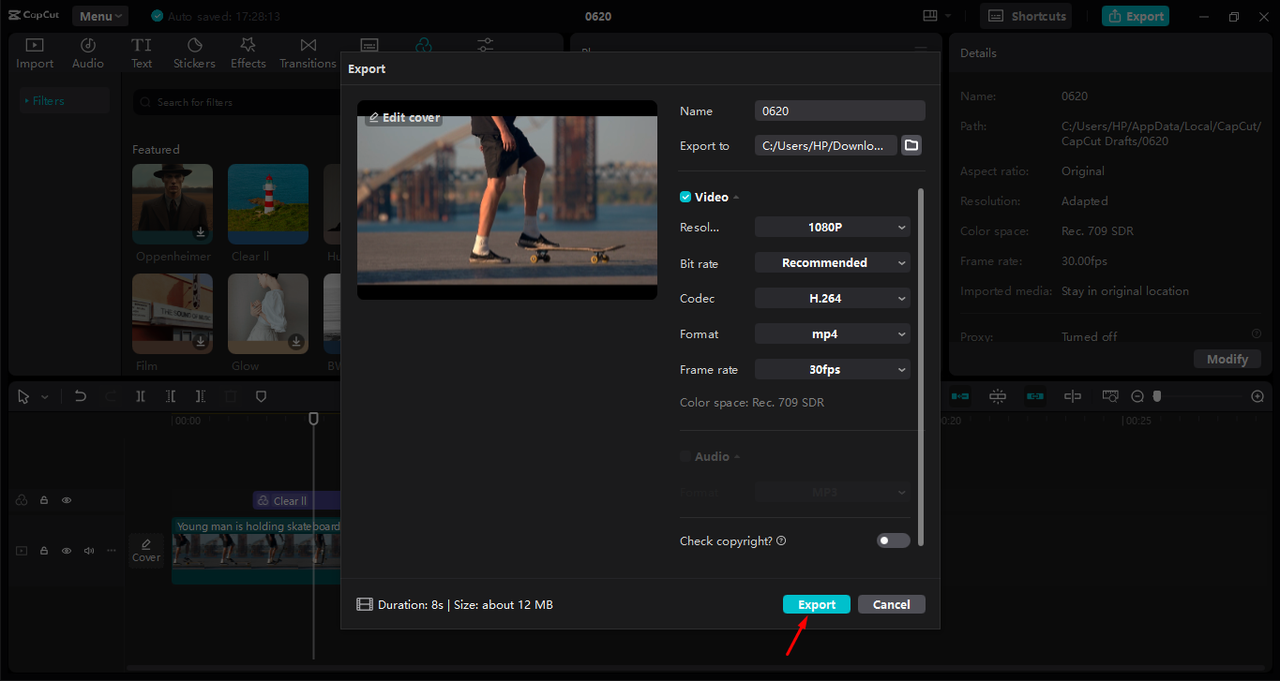This screenshot has width=1280, height=681.
Task: Download the Glow filter
Action: pyautogui.click(x=296, y=342)
